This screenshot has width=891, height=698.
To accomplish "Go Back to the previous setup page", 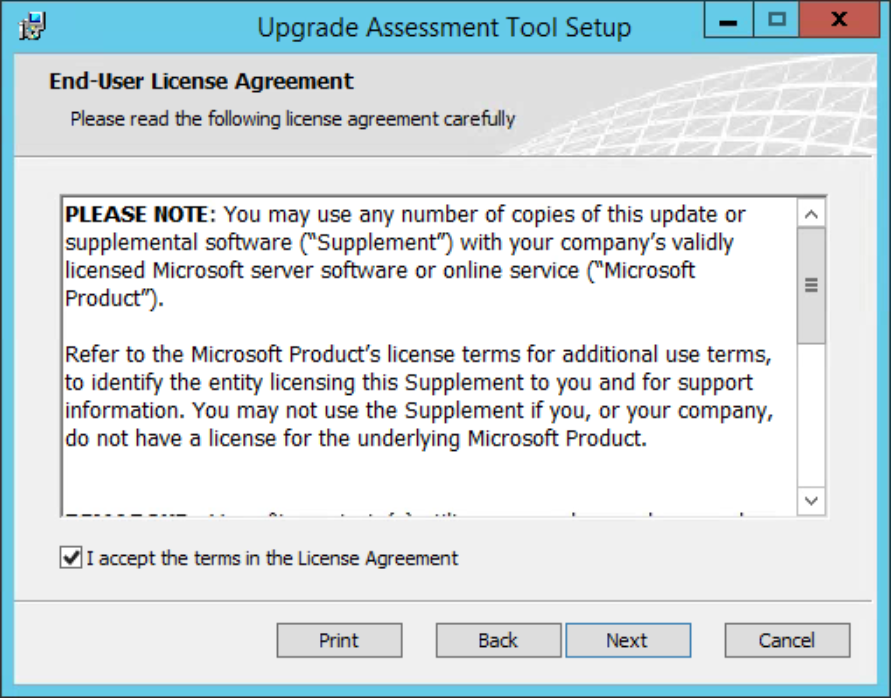I will 498,641.
